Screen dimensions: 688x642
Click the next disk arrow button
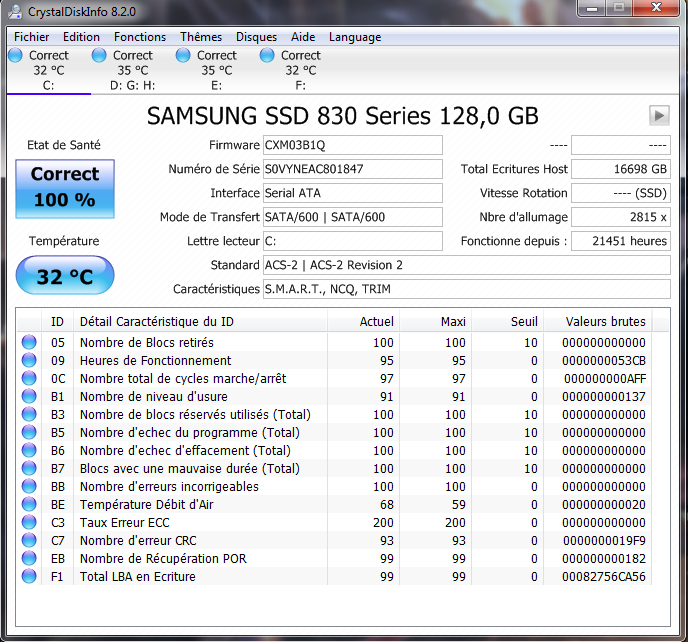point(659,116)
